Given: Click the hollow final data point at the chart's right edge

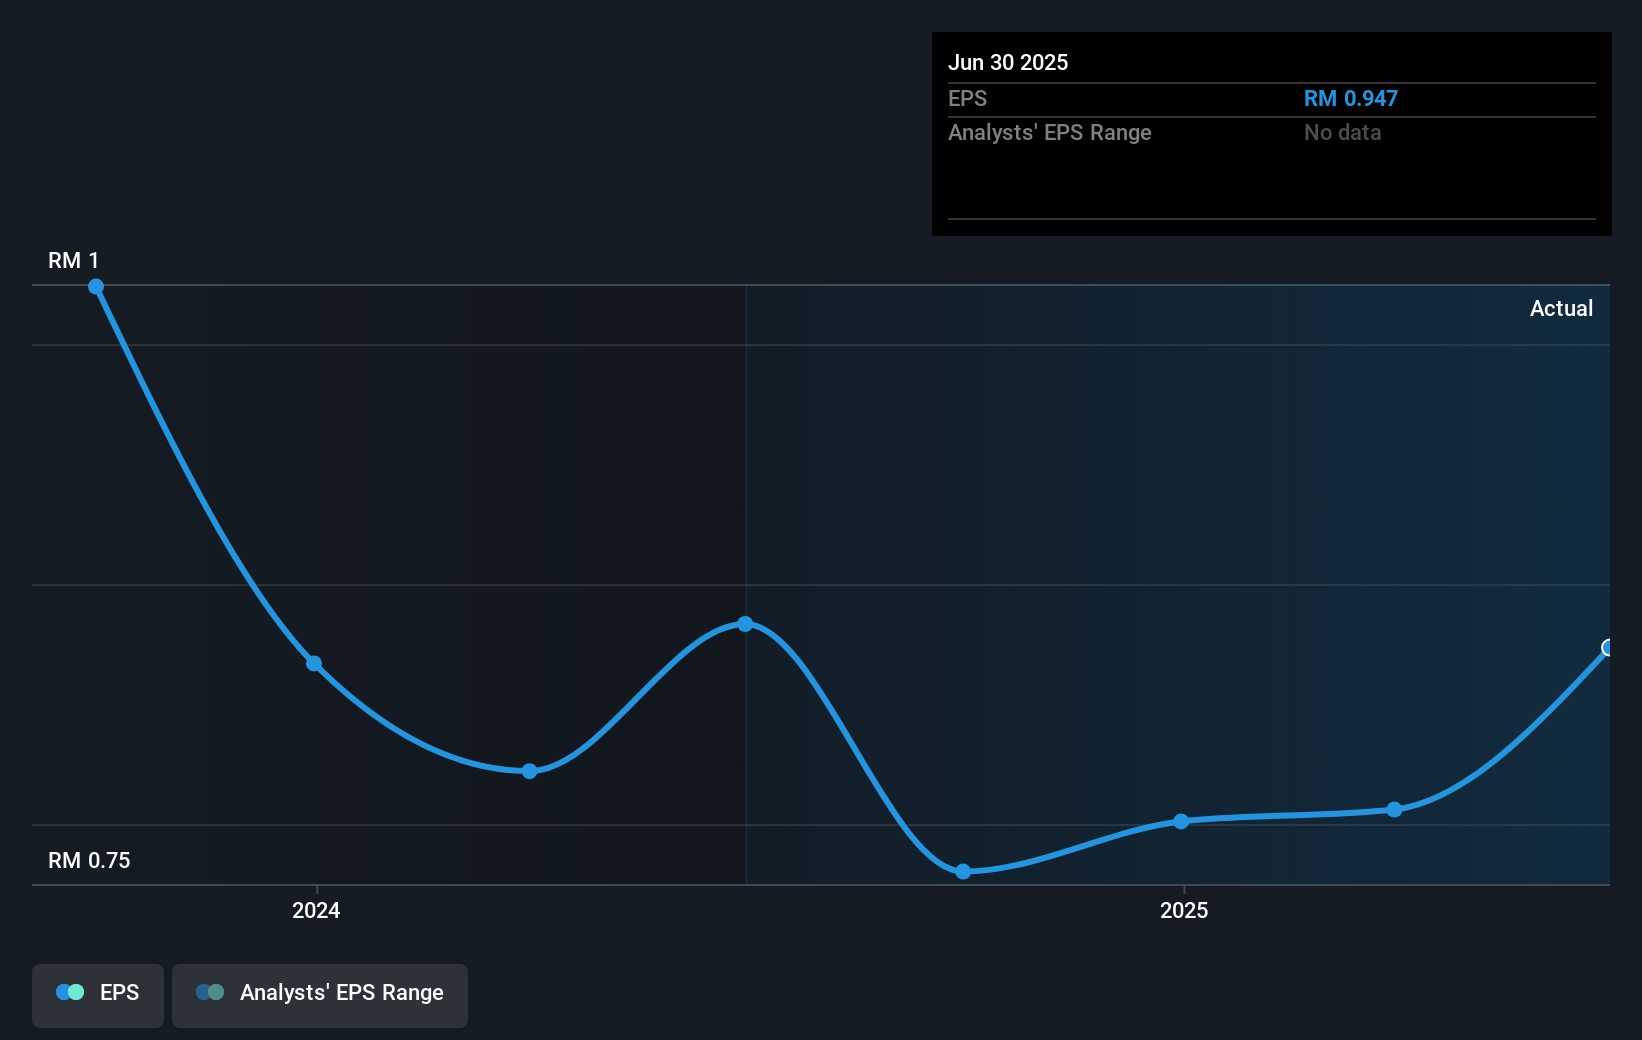Looking at the screenshot, I should tap(1608, 648).
